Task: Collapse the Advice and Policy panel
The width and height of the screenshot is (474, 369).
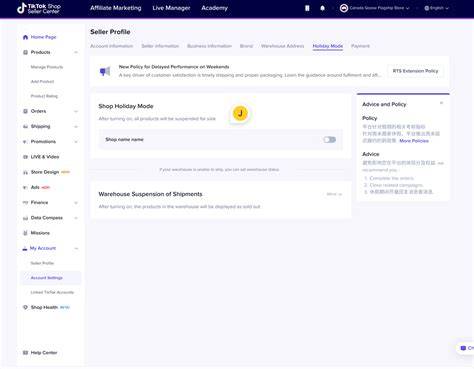Action: (x=441, y=103)
